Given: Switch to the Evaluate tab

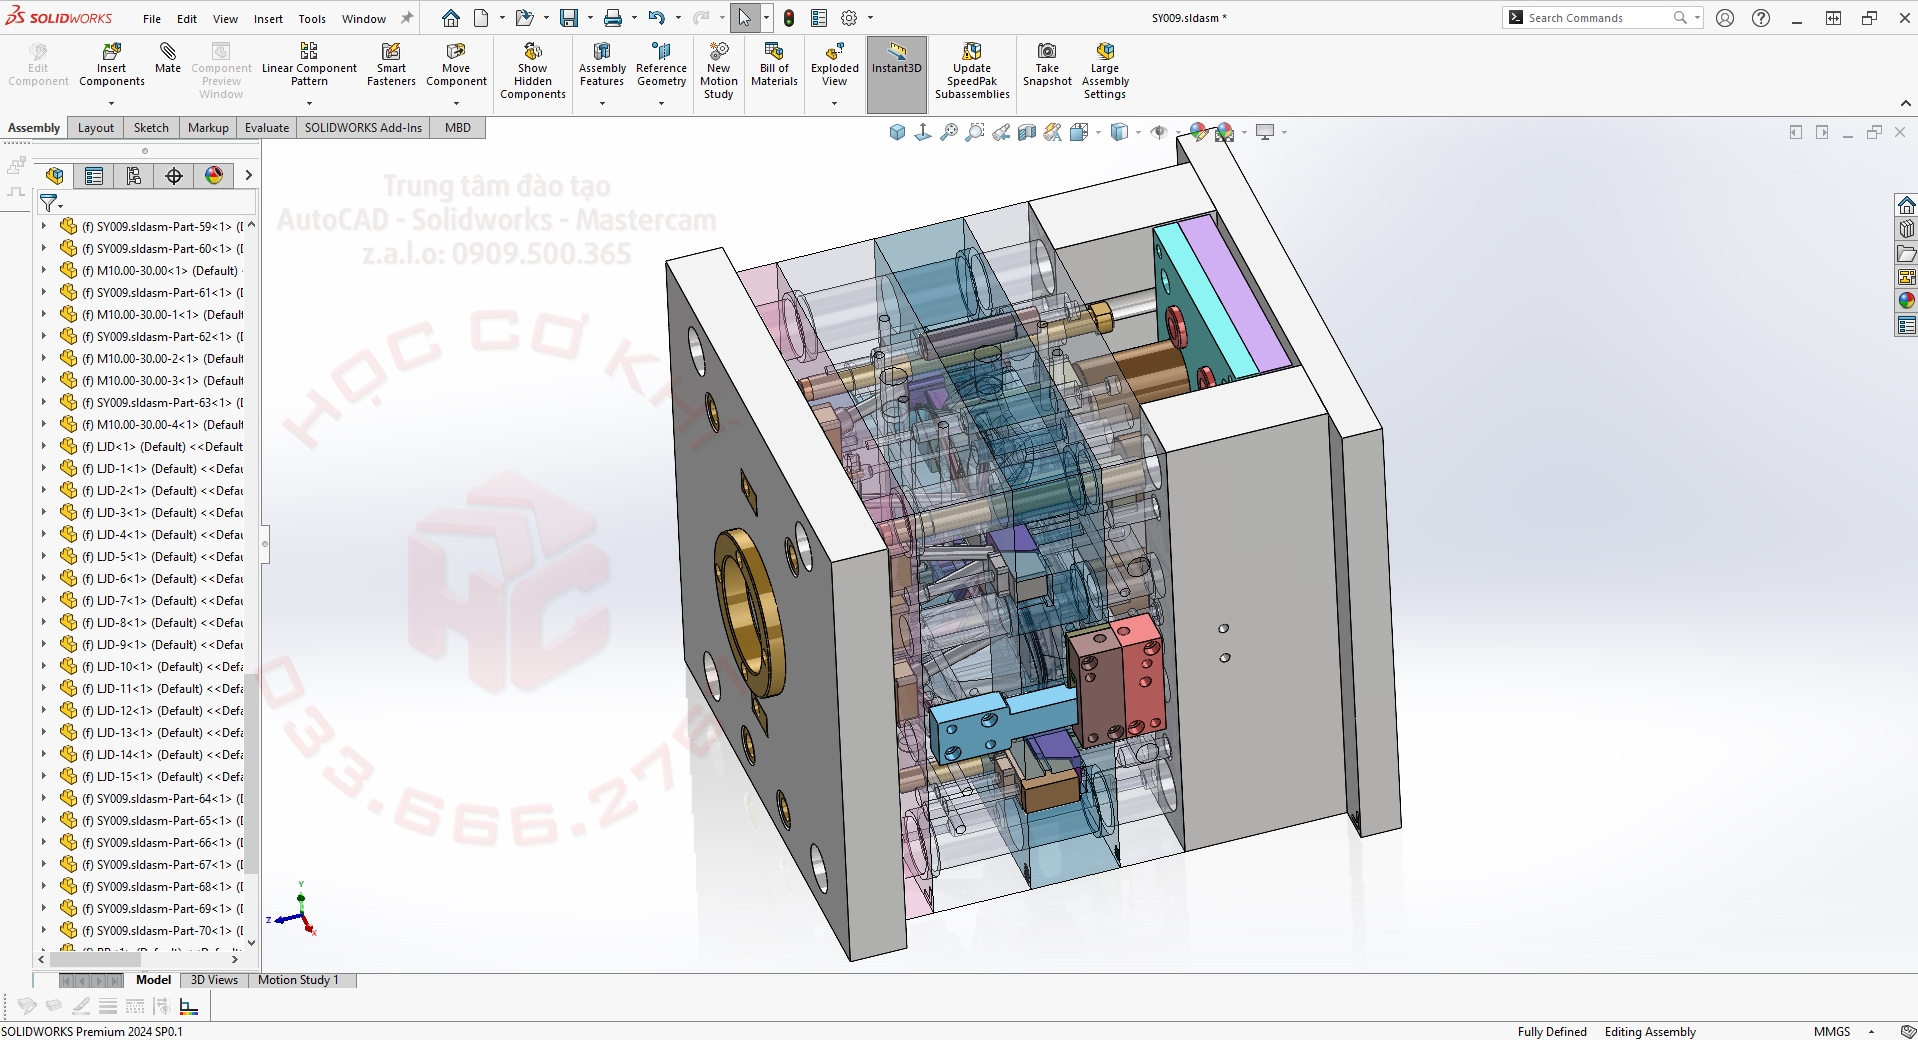Looking at the screenshot, I should (x=267, y=128).
